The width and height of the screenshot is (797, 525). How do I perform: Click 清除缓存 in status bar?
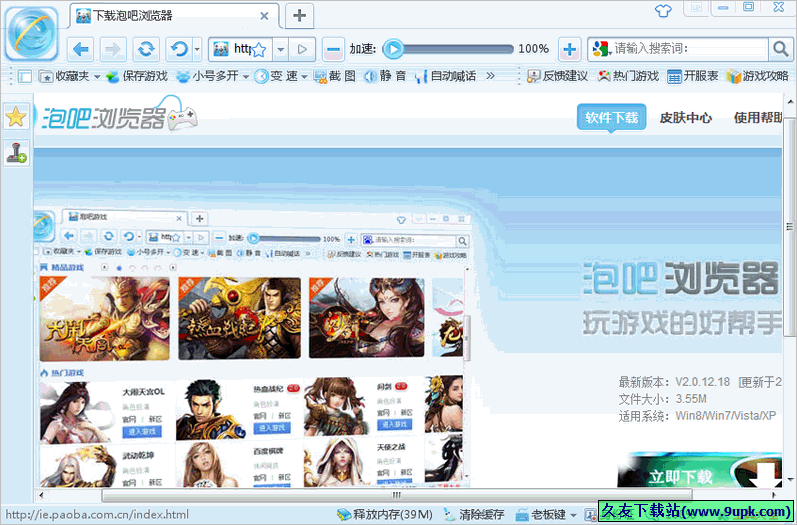point(473,514)
